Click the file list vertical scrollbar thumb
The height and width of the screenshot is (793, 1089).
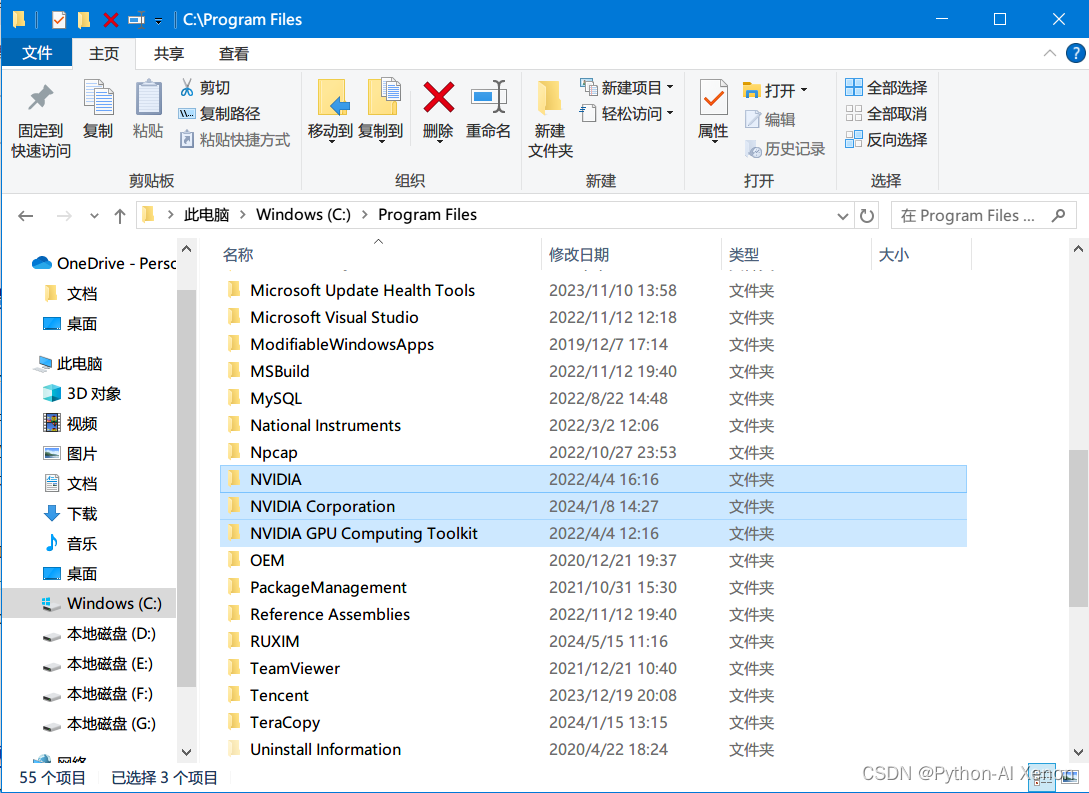pyautogui.click(x=1078, y=528)
